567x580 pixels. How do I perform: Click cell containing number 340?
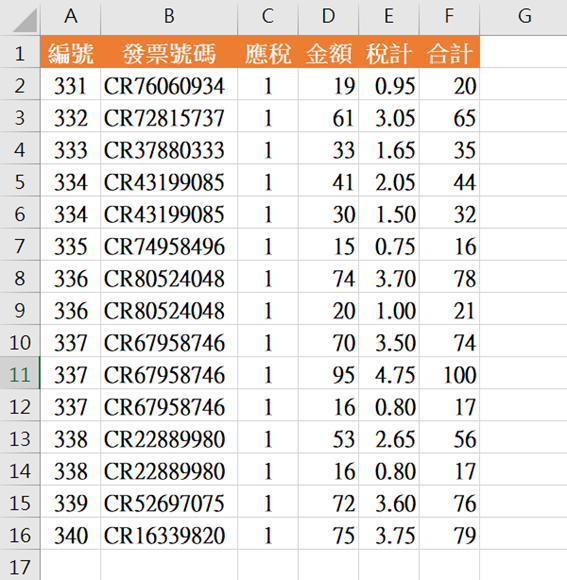point(70,533)
